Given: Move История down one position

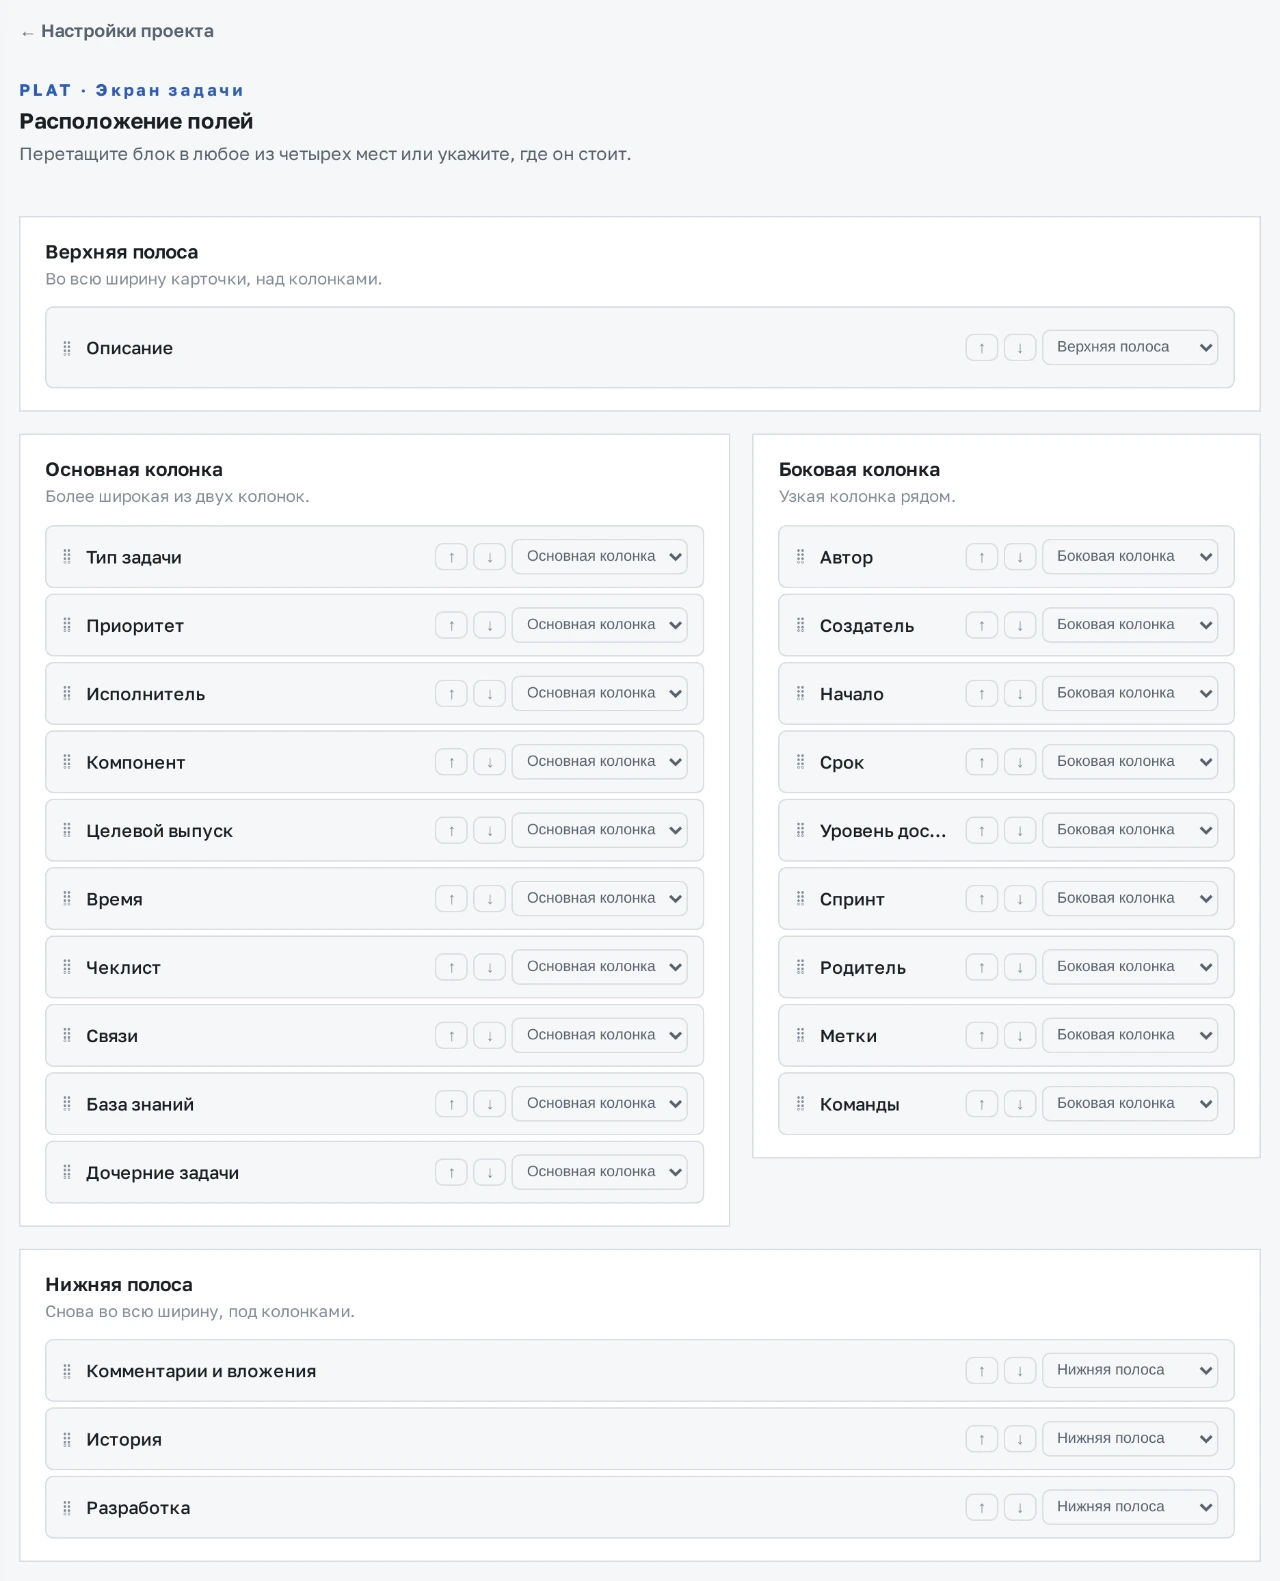Looking at the screenshot, I should point(1020,1440).
